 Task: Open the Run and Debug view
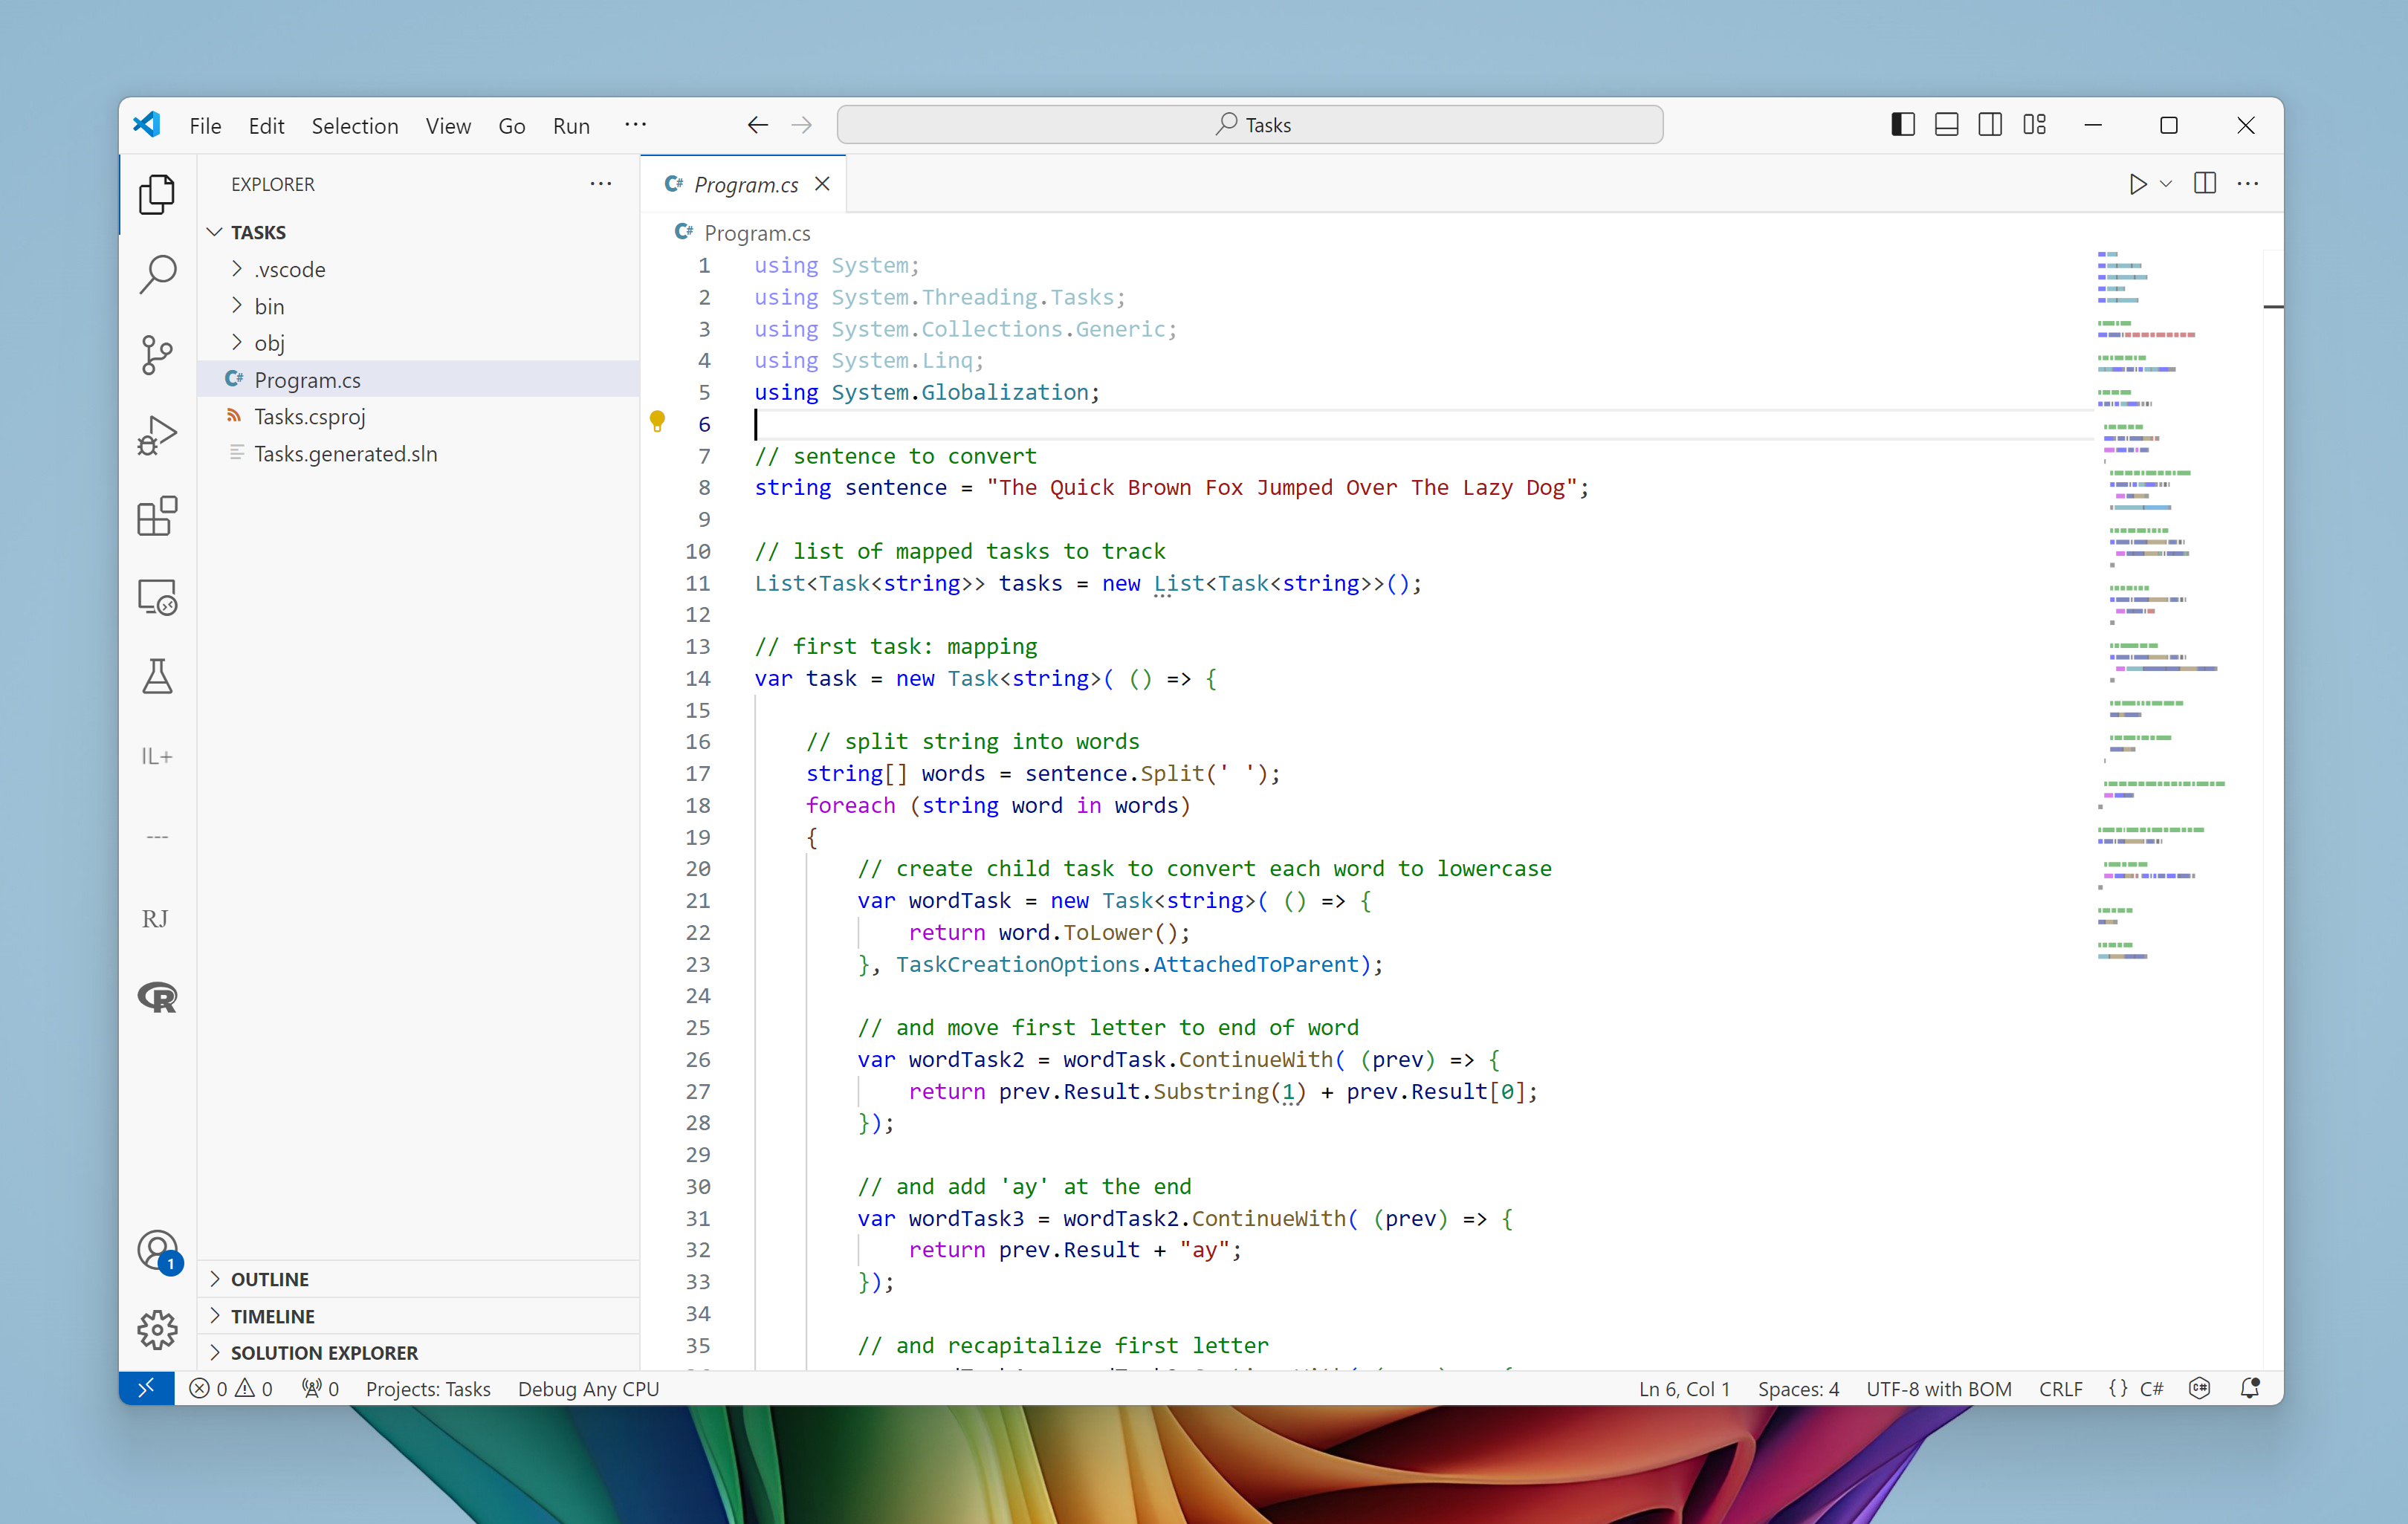(x=157, y=435)
